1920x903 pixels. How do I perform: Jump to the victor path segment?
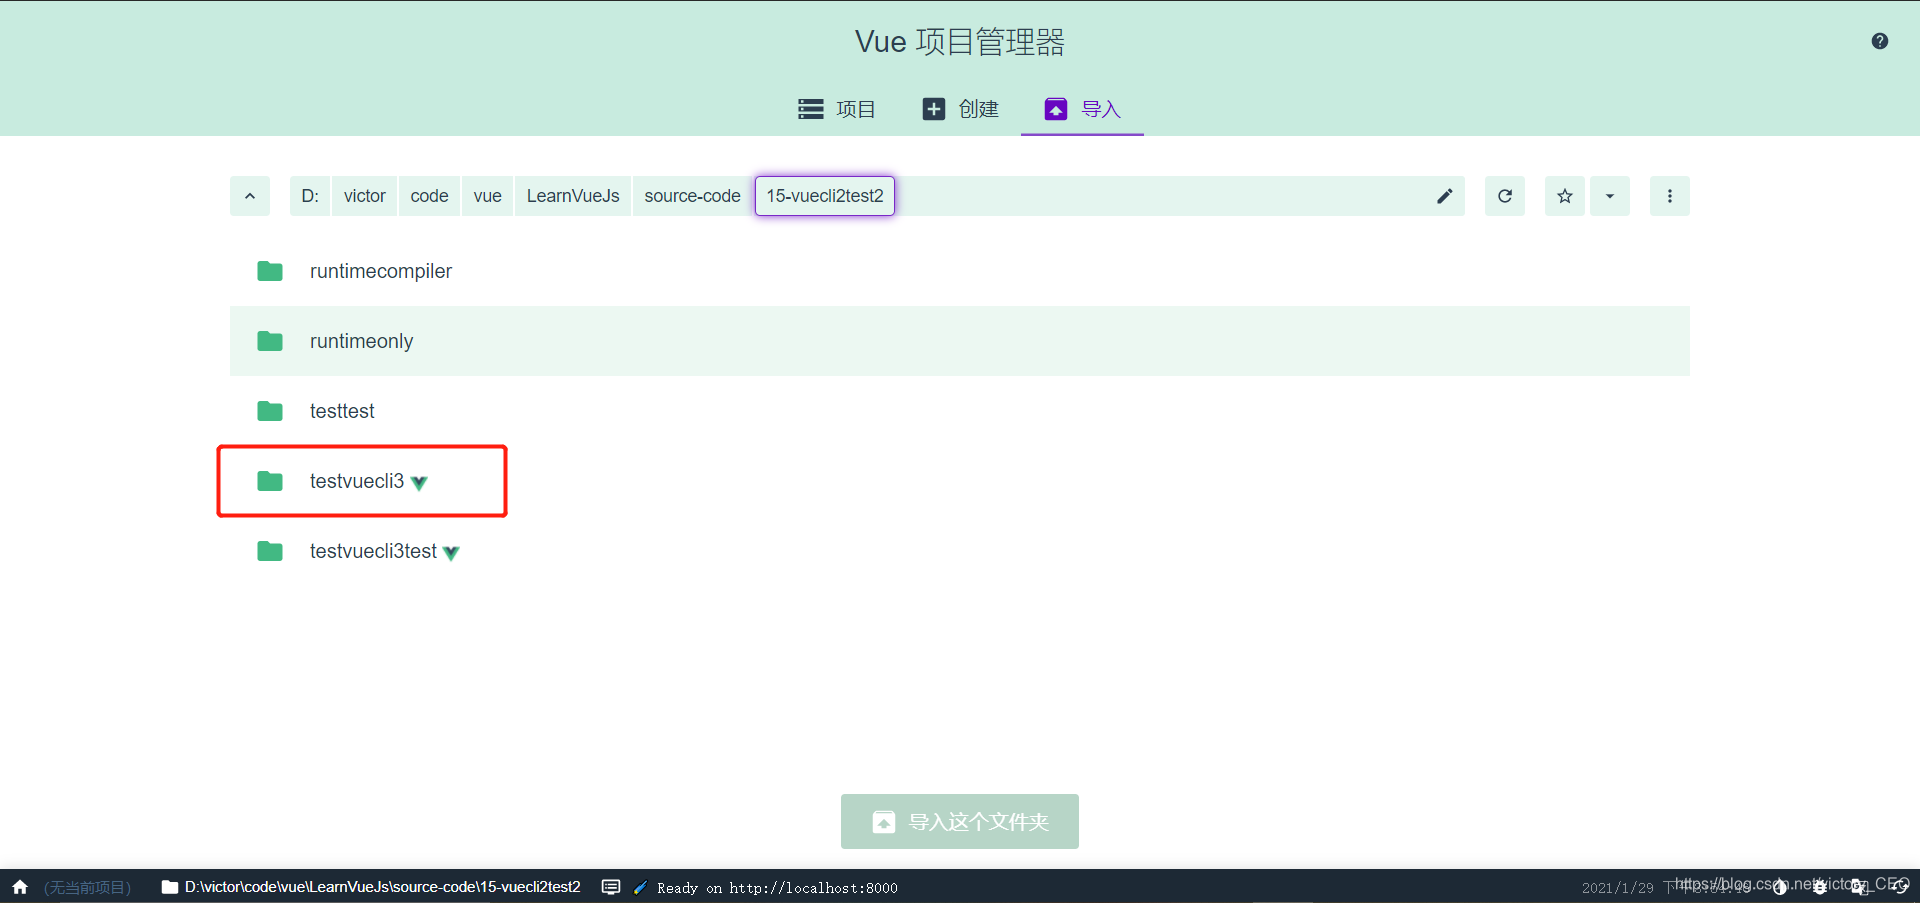coord(365,196)
